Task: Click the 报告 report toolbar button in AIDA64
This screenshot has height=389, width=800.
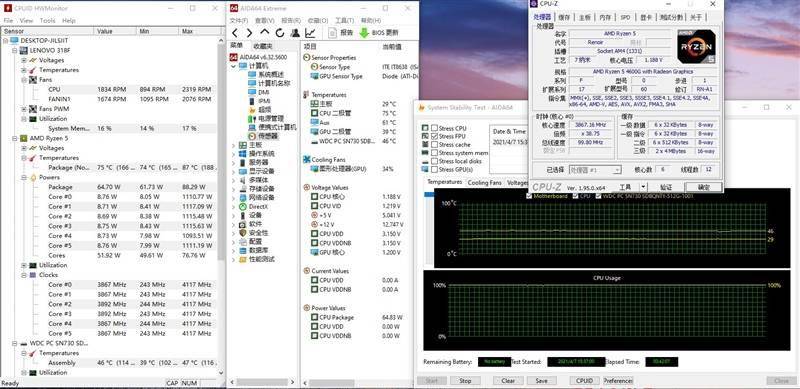Action: click(341, 33)
